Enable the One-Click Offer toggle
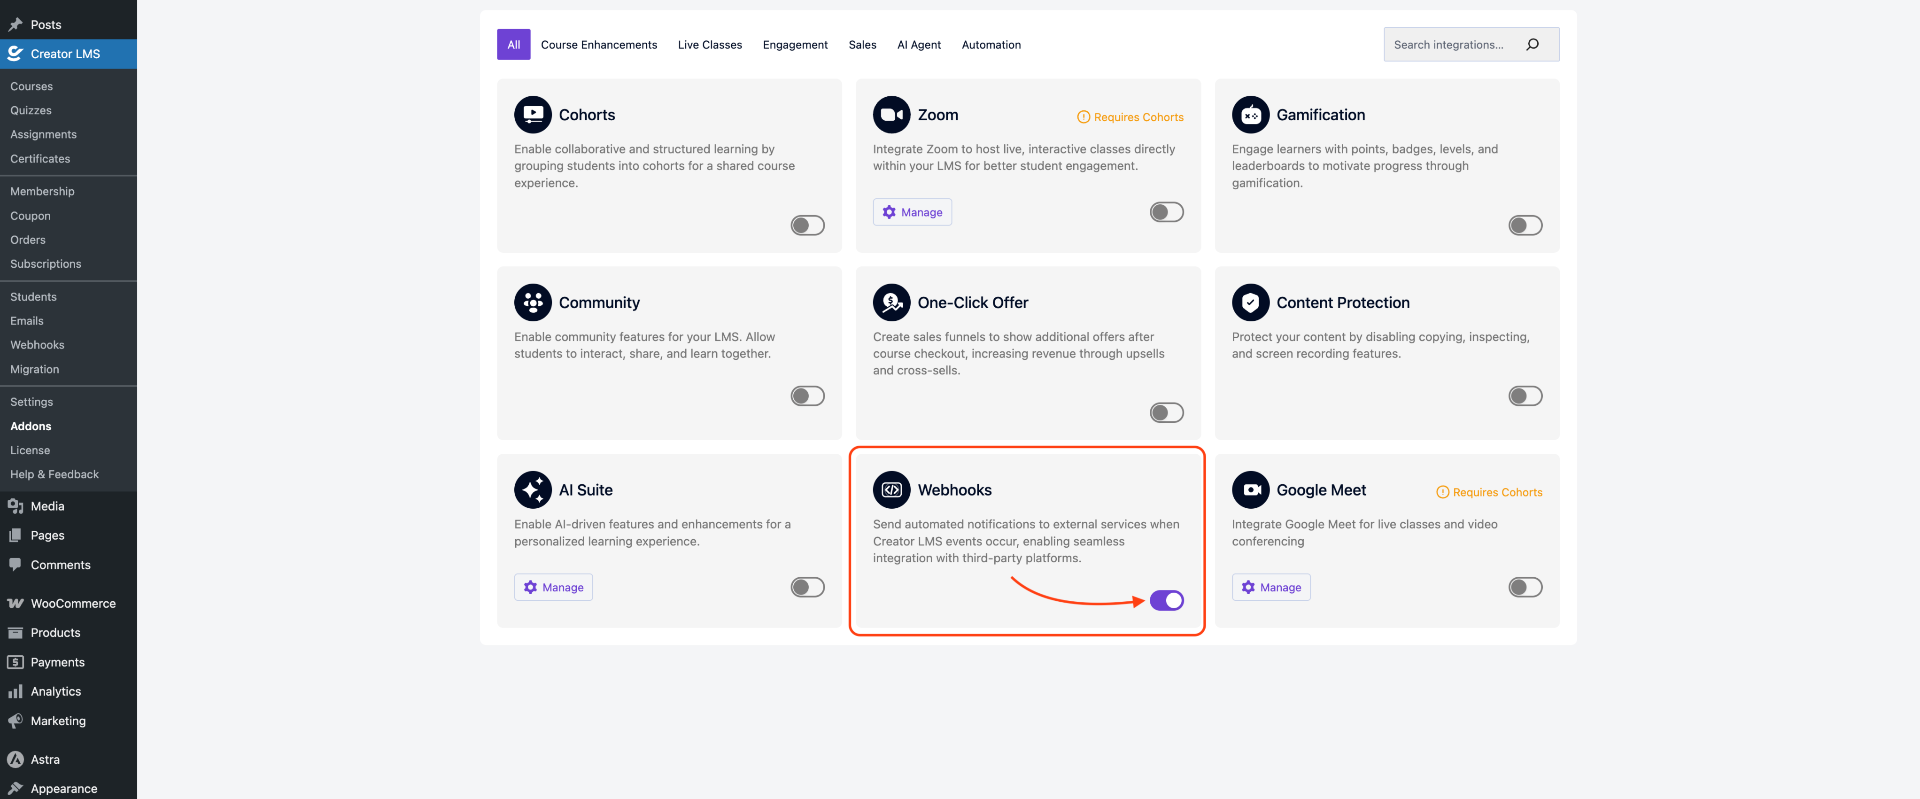The height and width of the screenshot is (799, 1920). pos(1167,413)
